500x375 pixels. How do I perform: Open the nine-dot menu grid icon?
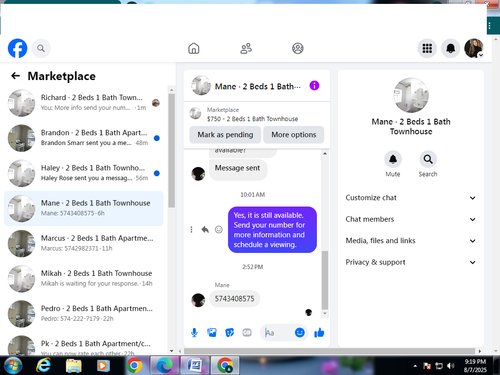click(427, 48)
